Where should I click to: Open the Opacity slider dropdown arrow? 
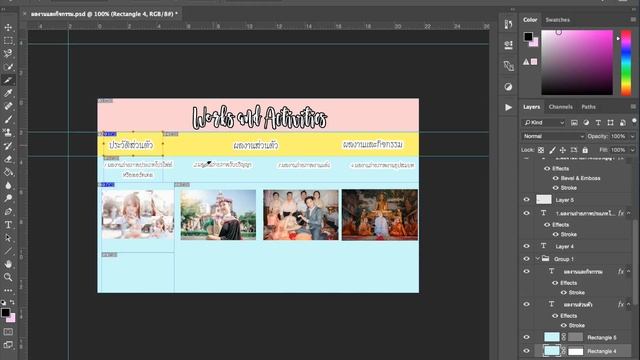[x=632, y=136]
